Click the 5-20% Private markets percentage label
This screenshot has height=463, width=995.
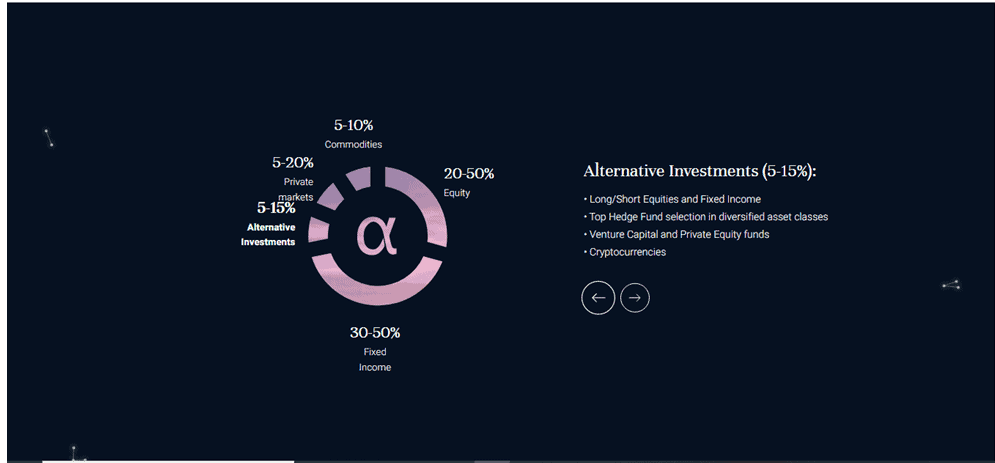pyautogui.click(x=293, y=163)
